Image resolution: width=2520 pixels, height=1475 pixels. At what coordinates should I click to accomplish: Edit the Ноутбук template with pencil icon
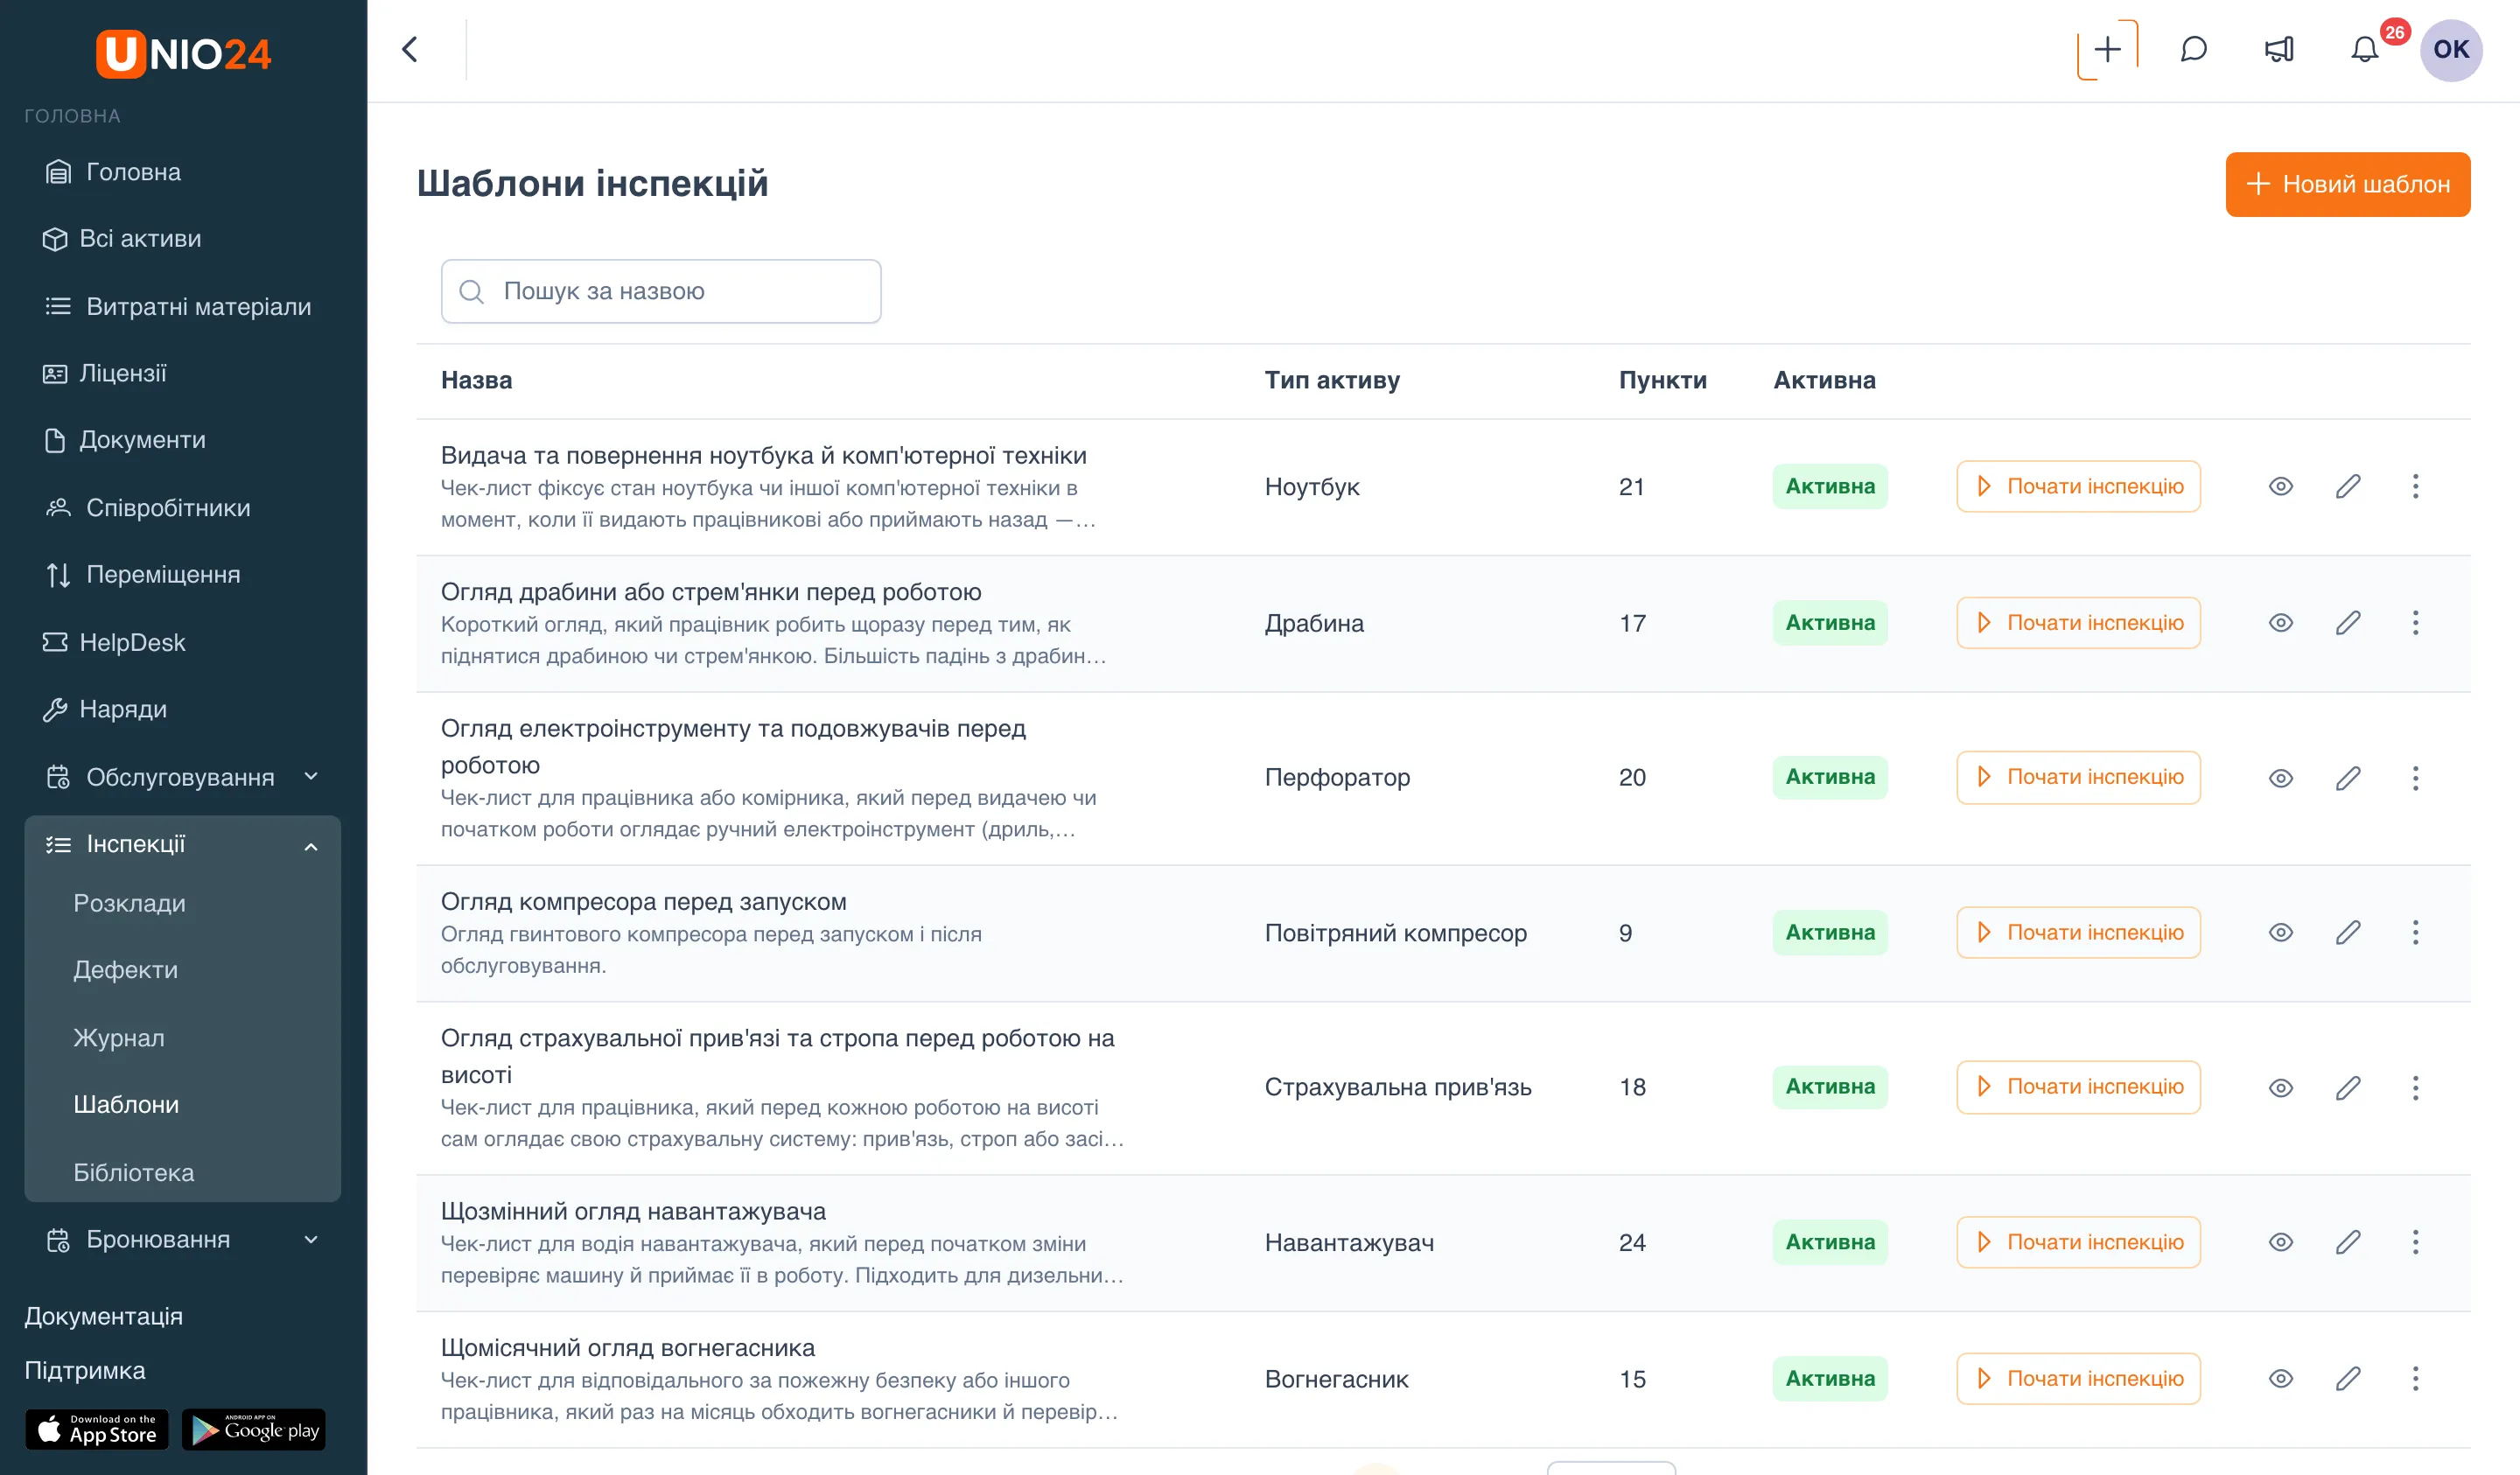[x=2348, y=487]
